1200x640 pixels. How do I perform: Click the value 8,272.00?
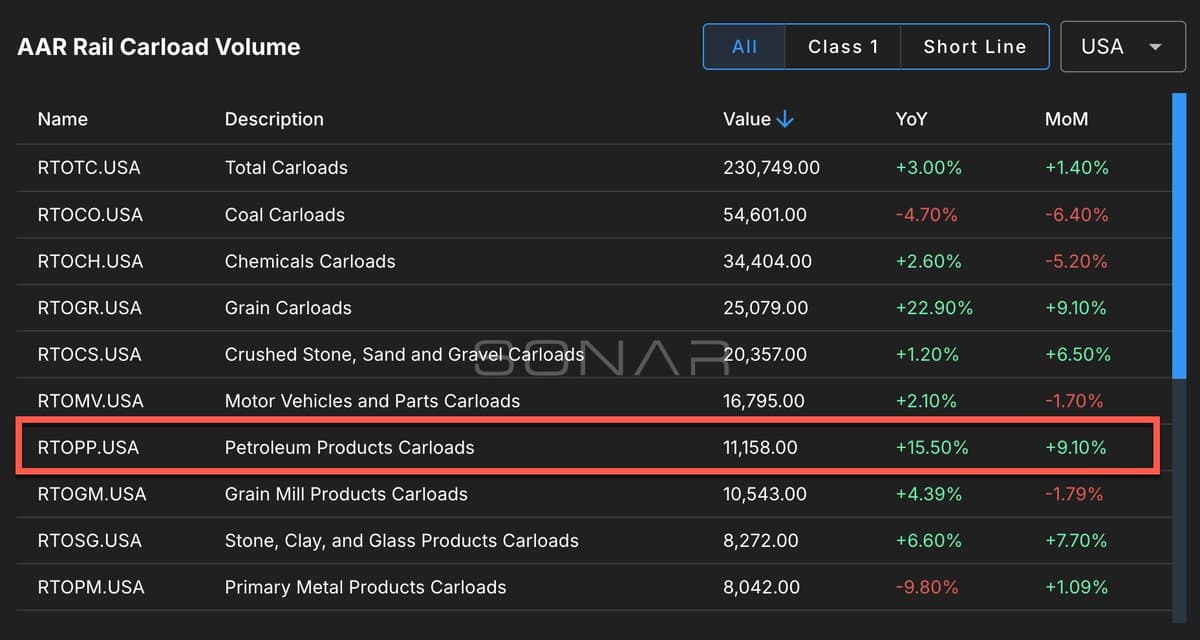[x=760, y=541]
